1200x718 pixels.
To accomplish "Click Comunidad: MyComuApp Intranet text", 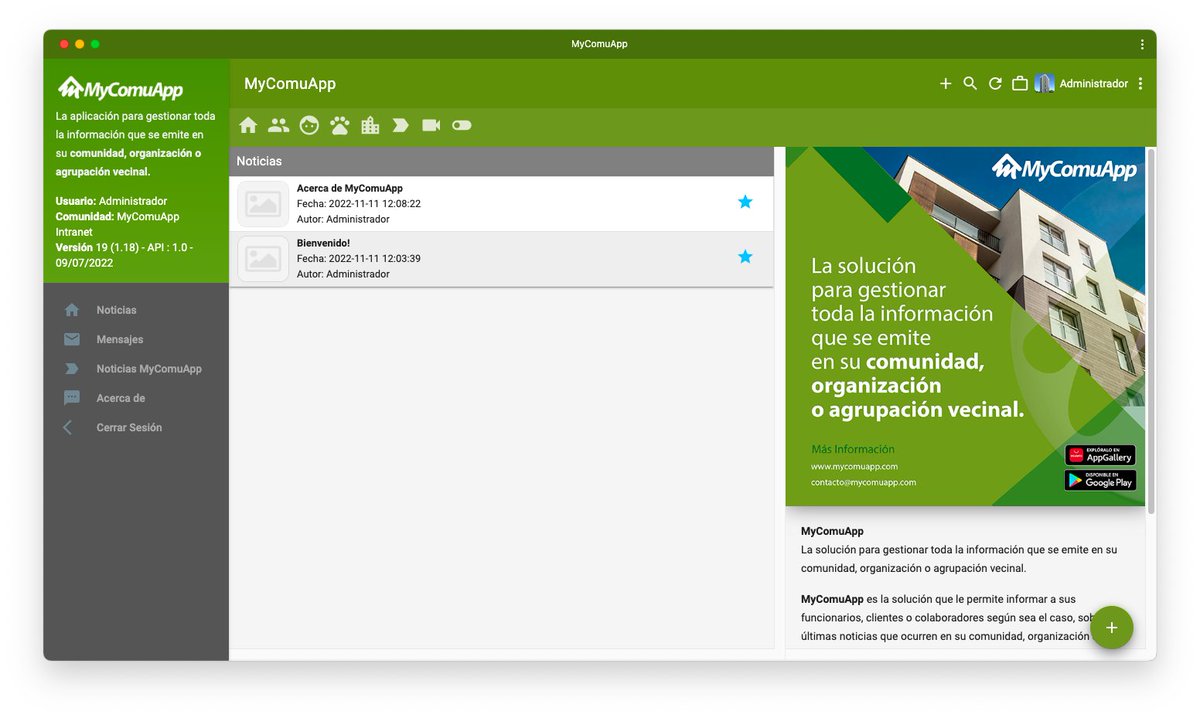I will coord(117,224).
